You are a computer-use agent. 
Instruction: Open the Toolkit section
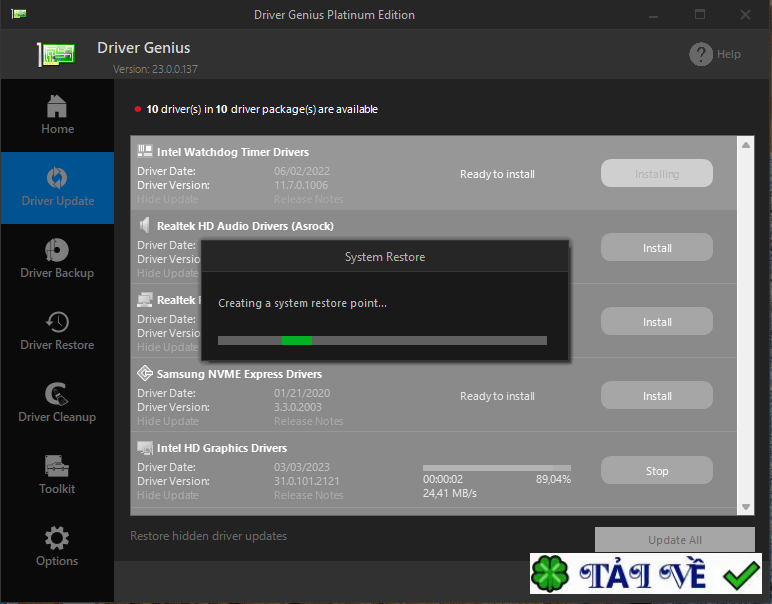point(57,466)
